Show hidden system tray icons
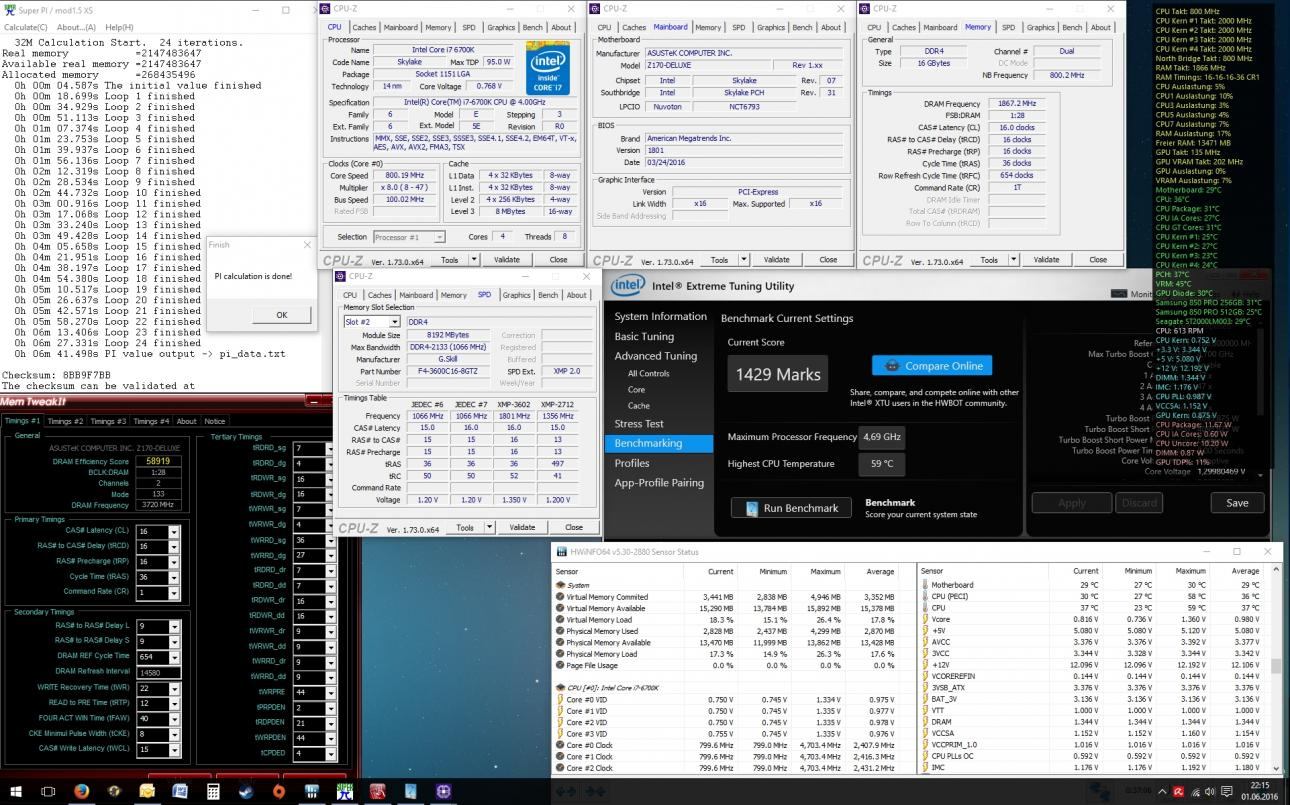Viewport: 1290px width, 805px height. coord(1162,791)
